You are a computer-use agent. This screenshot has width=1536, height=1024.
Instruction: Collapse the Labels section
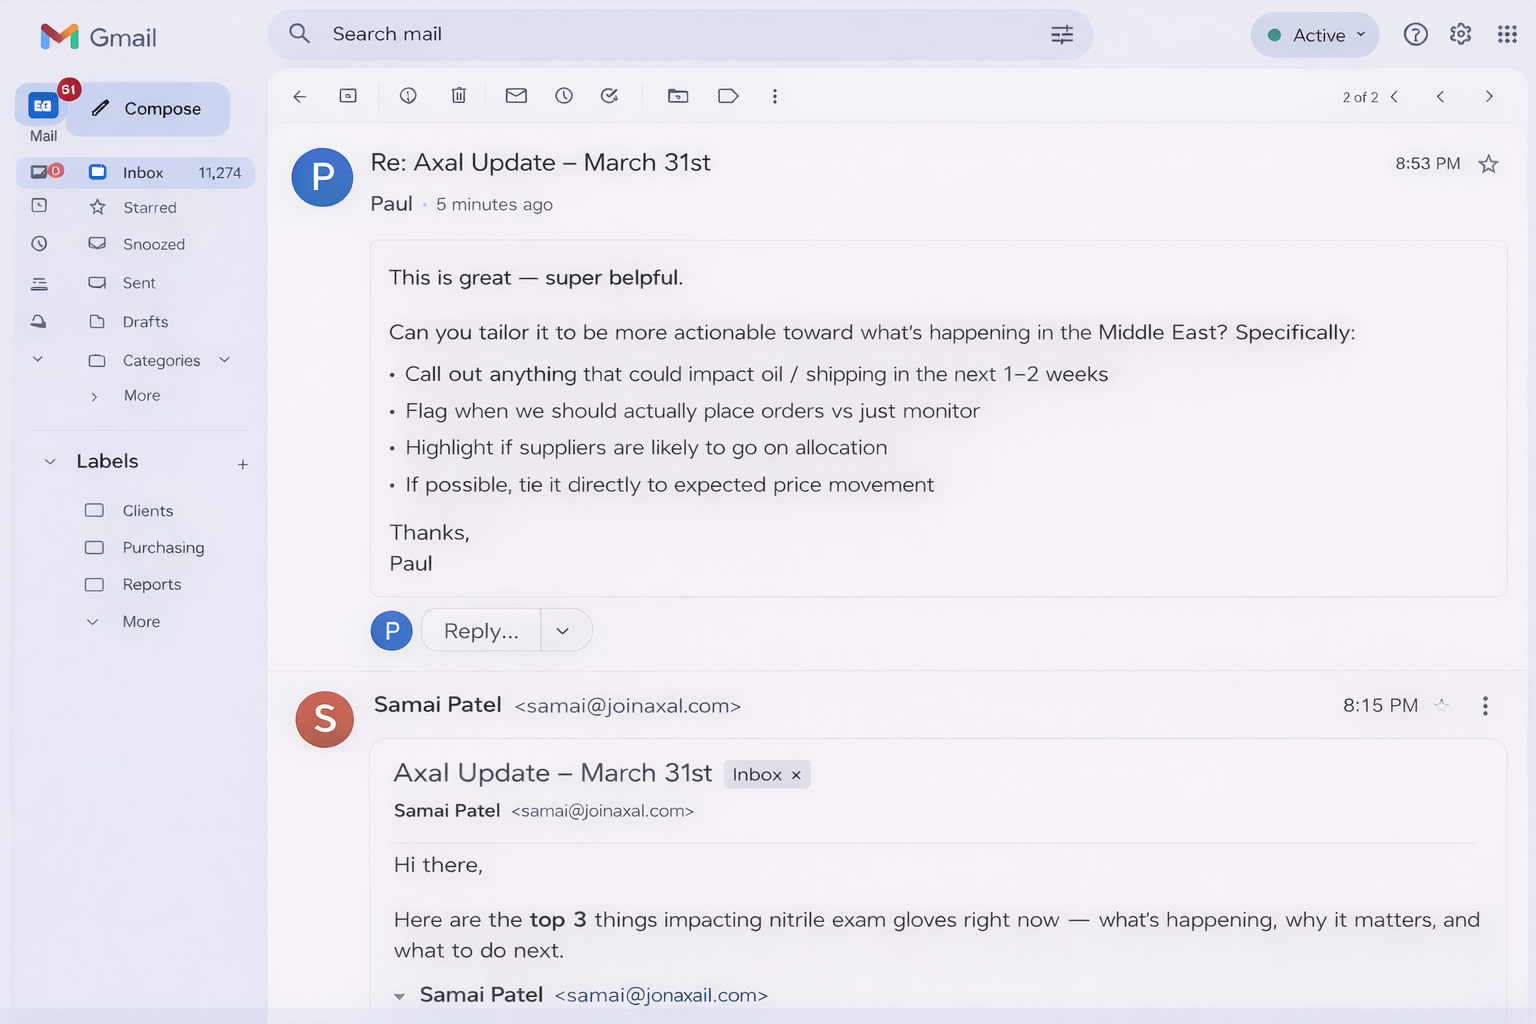[49, 461]
